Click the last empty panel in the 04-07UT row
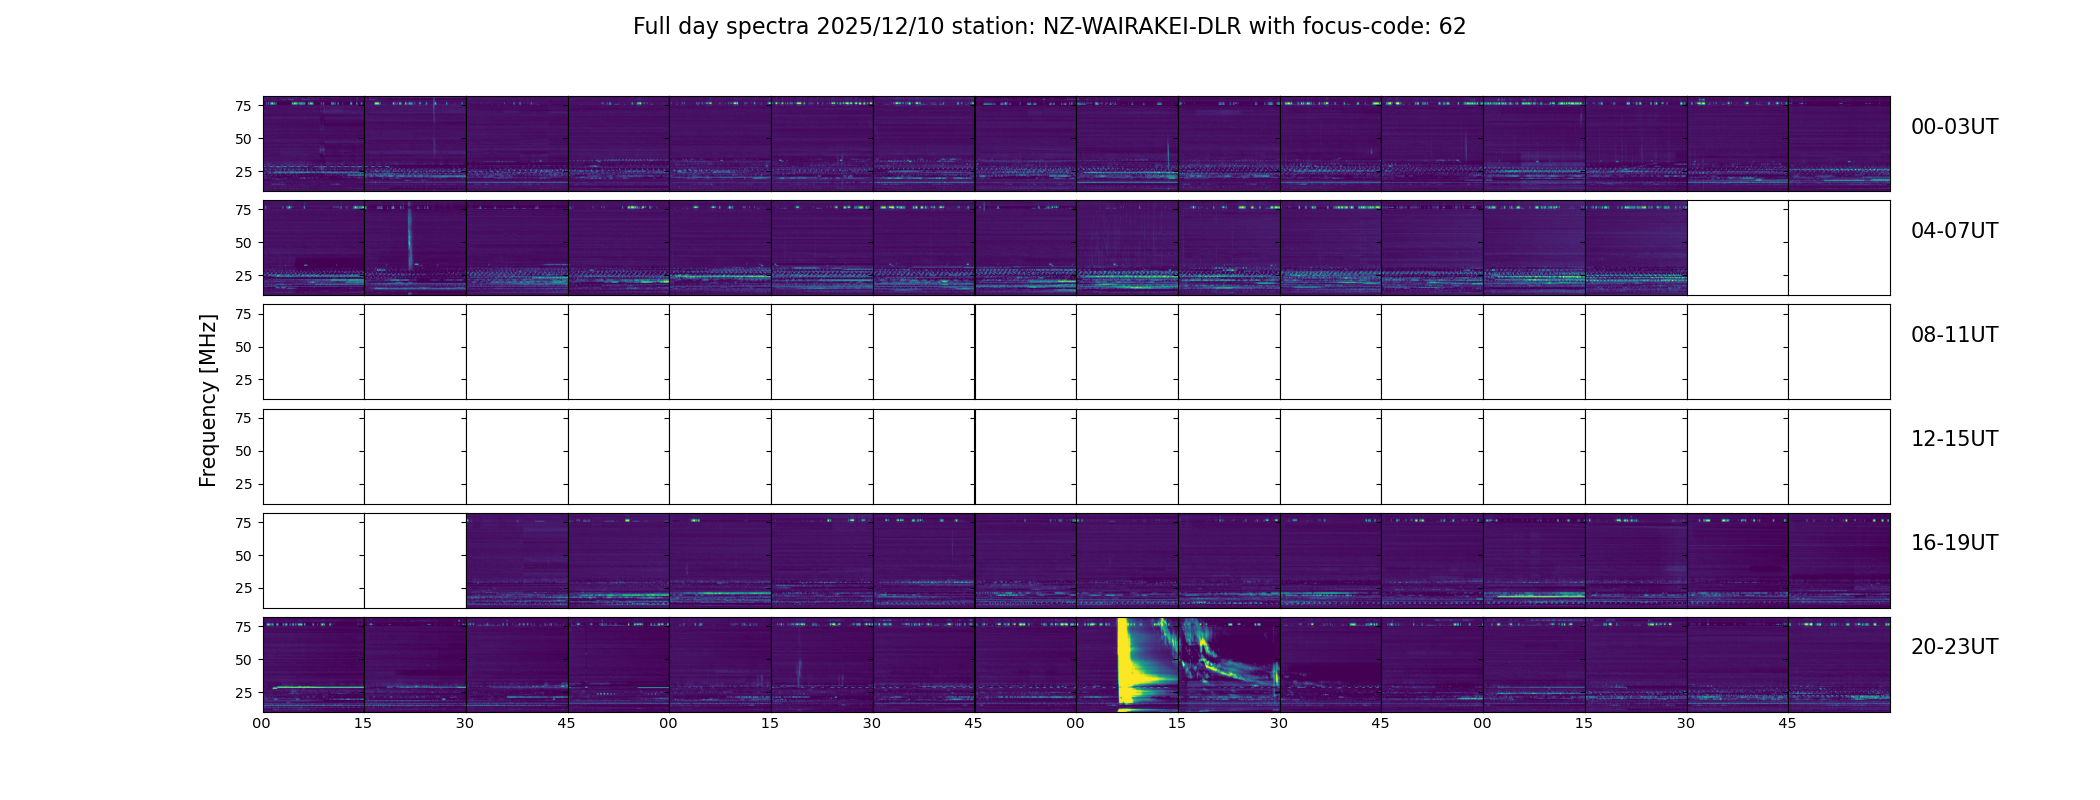 (x=1839, y=248)
